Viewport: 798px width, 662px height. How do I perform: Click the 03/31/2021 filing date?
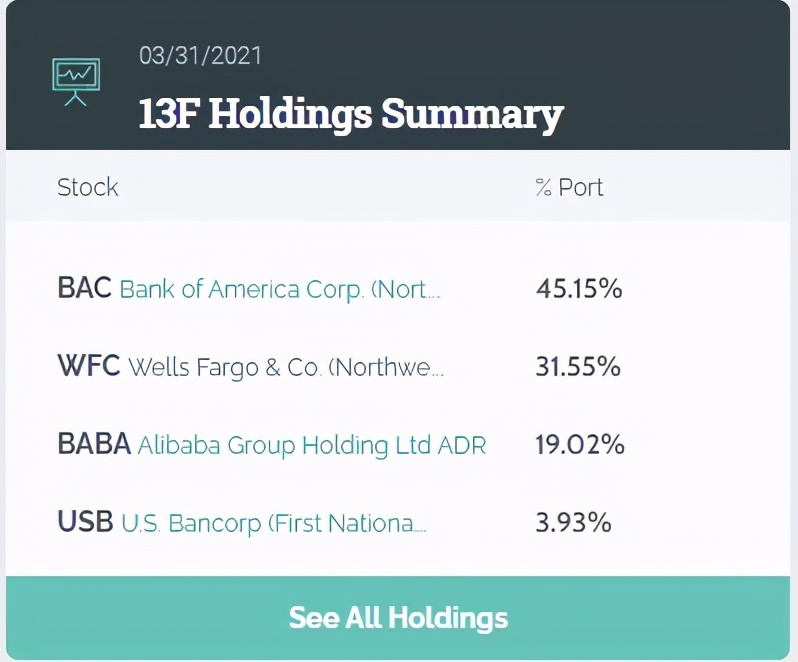(x=200, y=55)
